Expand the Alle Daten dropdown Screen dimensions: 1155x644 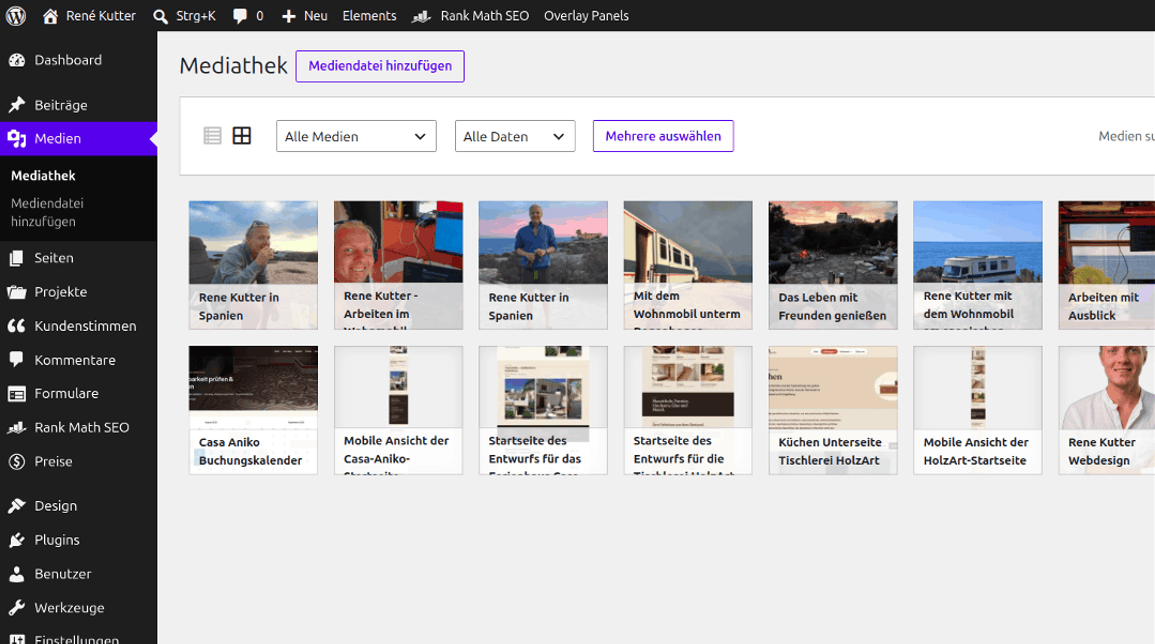515,136
